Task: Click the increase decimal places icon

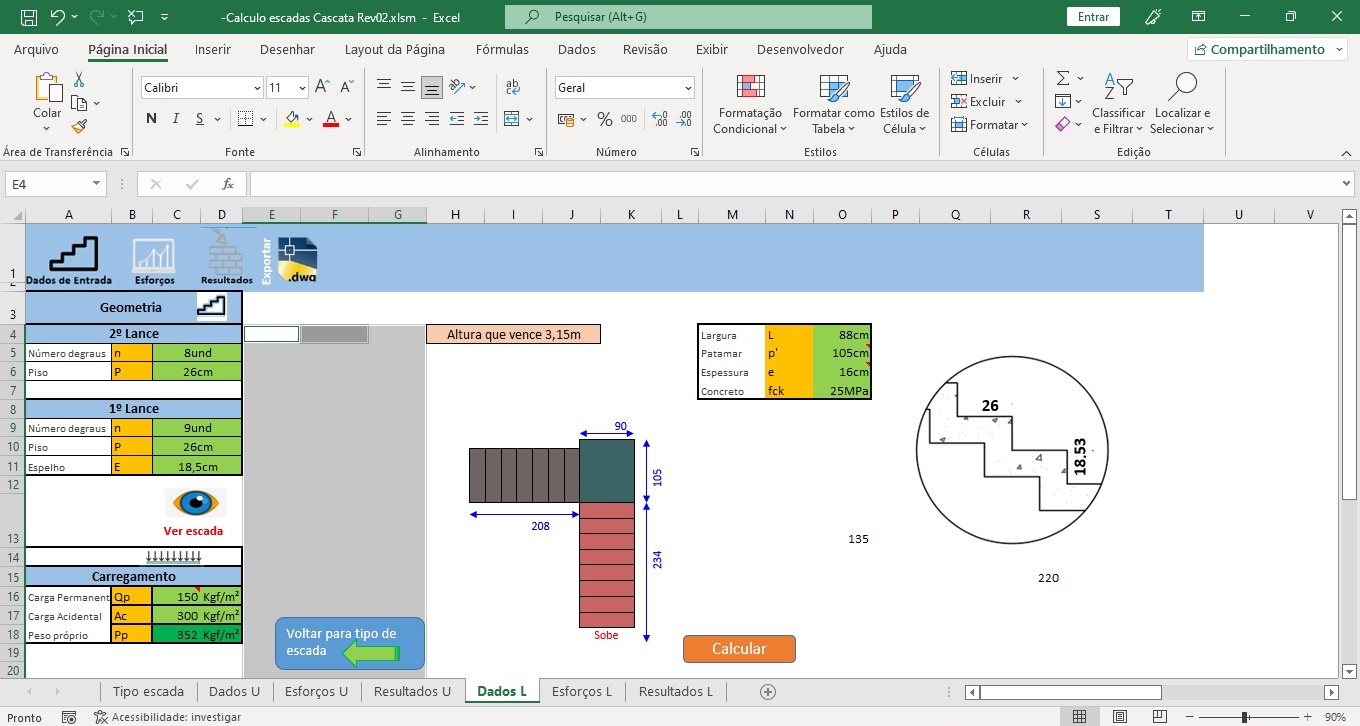Action: tap(660, 119)
